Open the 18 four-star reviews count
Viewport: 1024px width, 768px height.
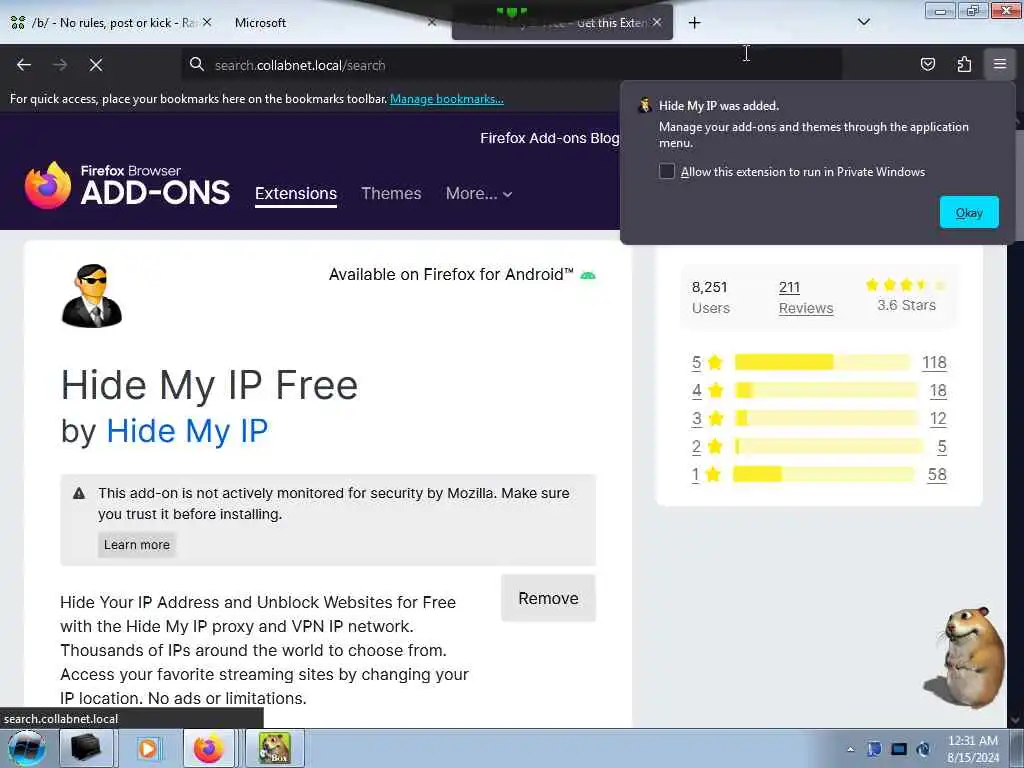[x=938, y=391]
